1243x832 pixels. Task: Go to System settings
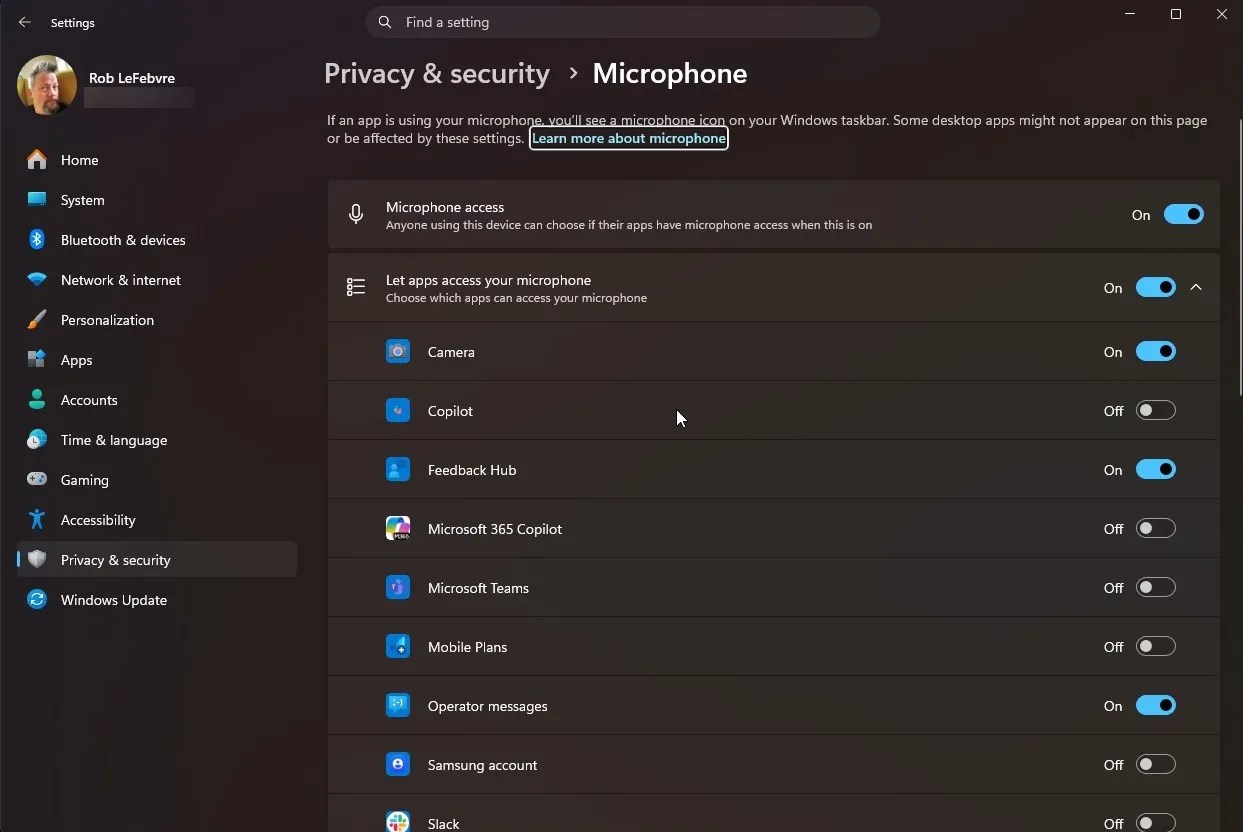[x=157, y=200]
